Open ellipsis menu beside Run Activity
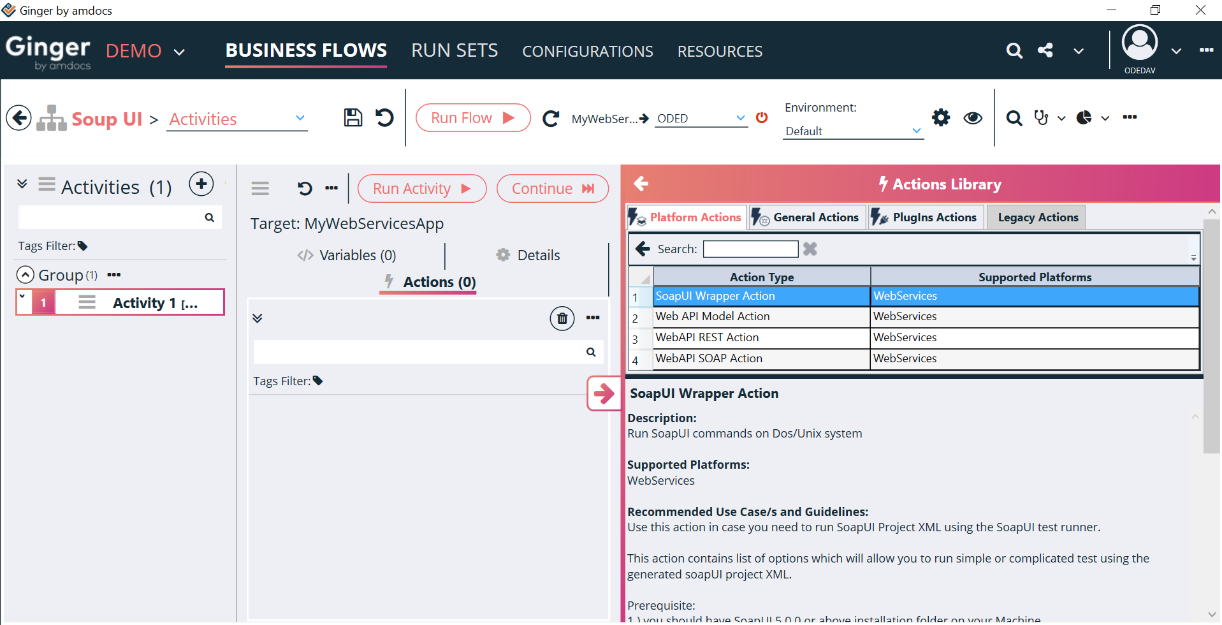The height and width of the screenshot is (625, 1222). click(x=331, y=188)
